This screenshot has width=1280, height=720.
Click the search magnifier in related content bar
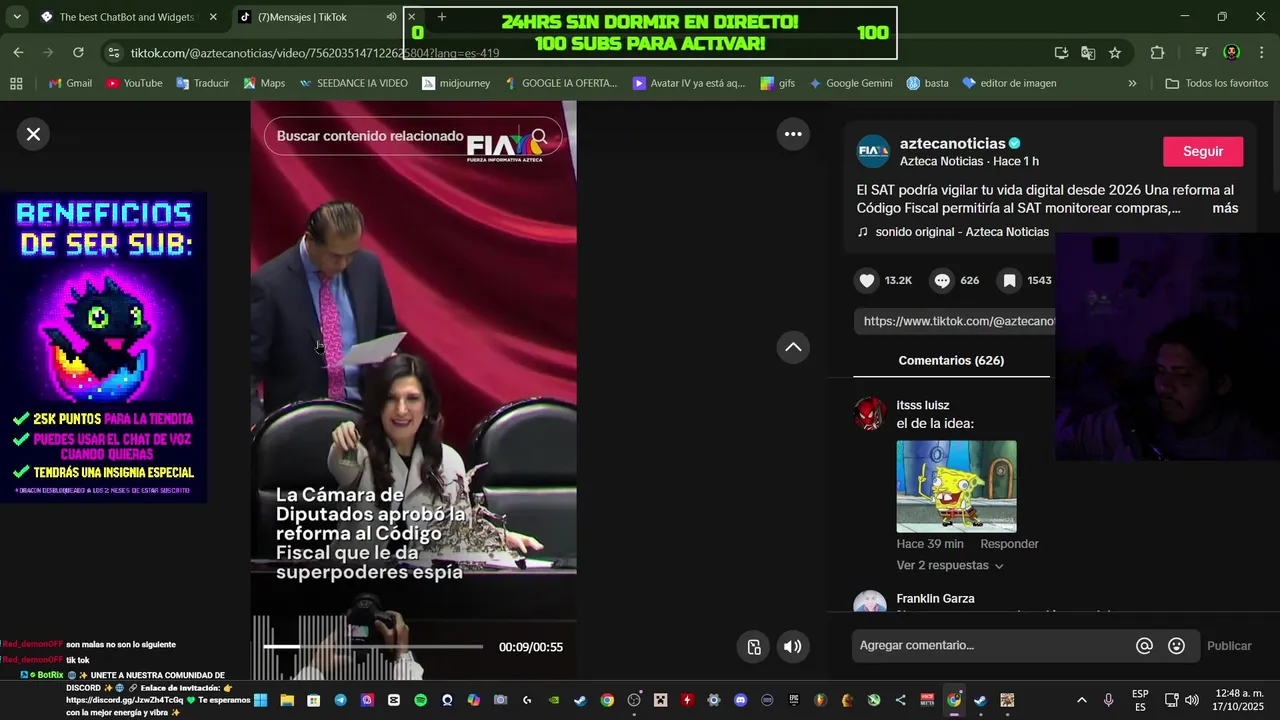(539, 136)
